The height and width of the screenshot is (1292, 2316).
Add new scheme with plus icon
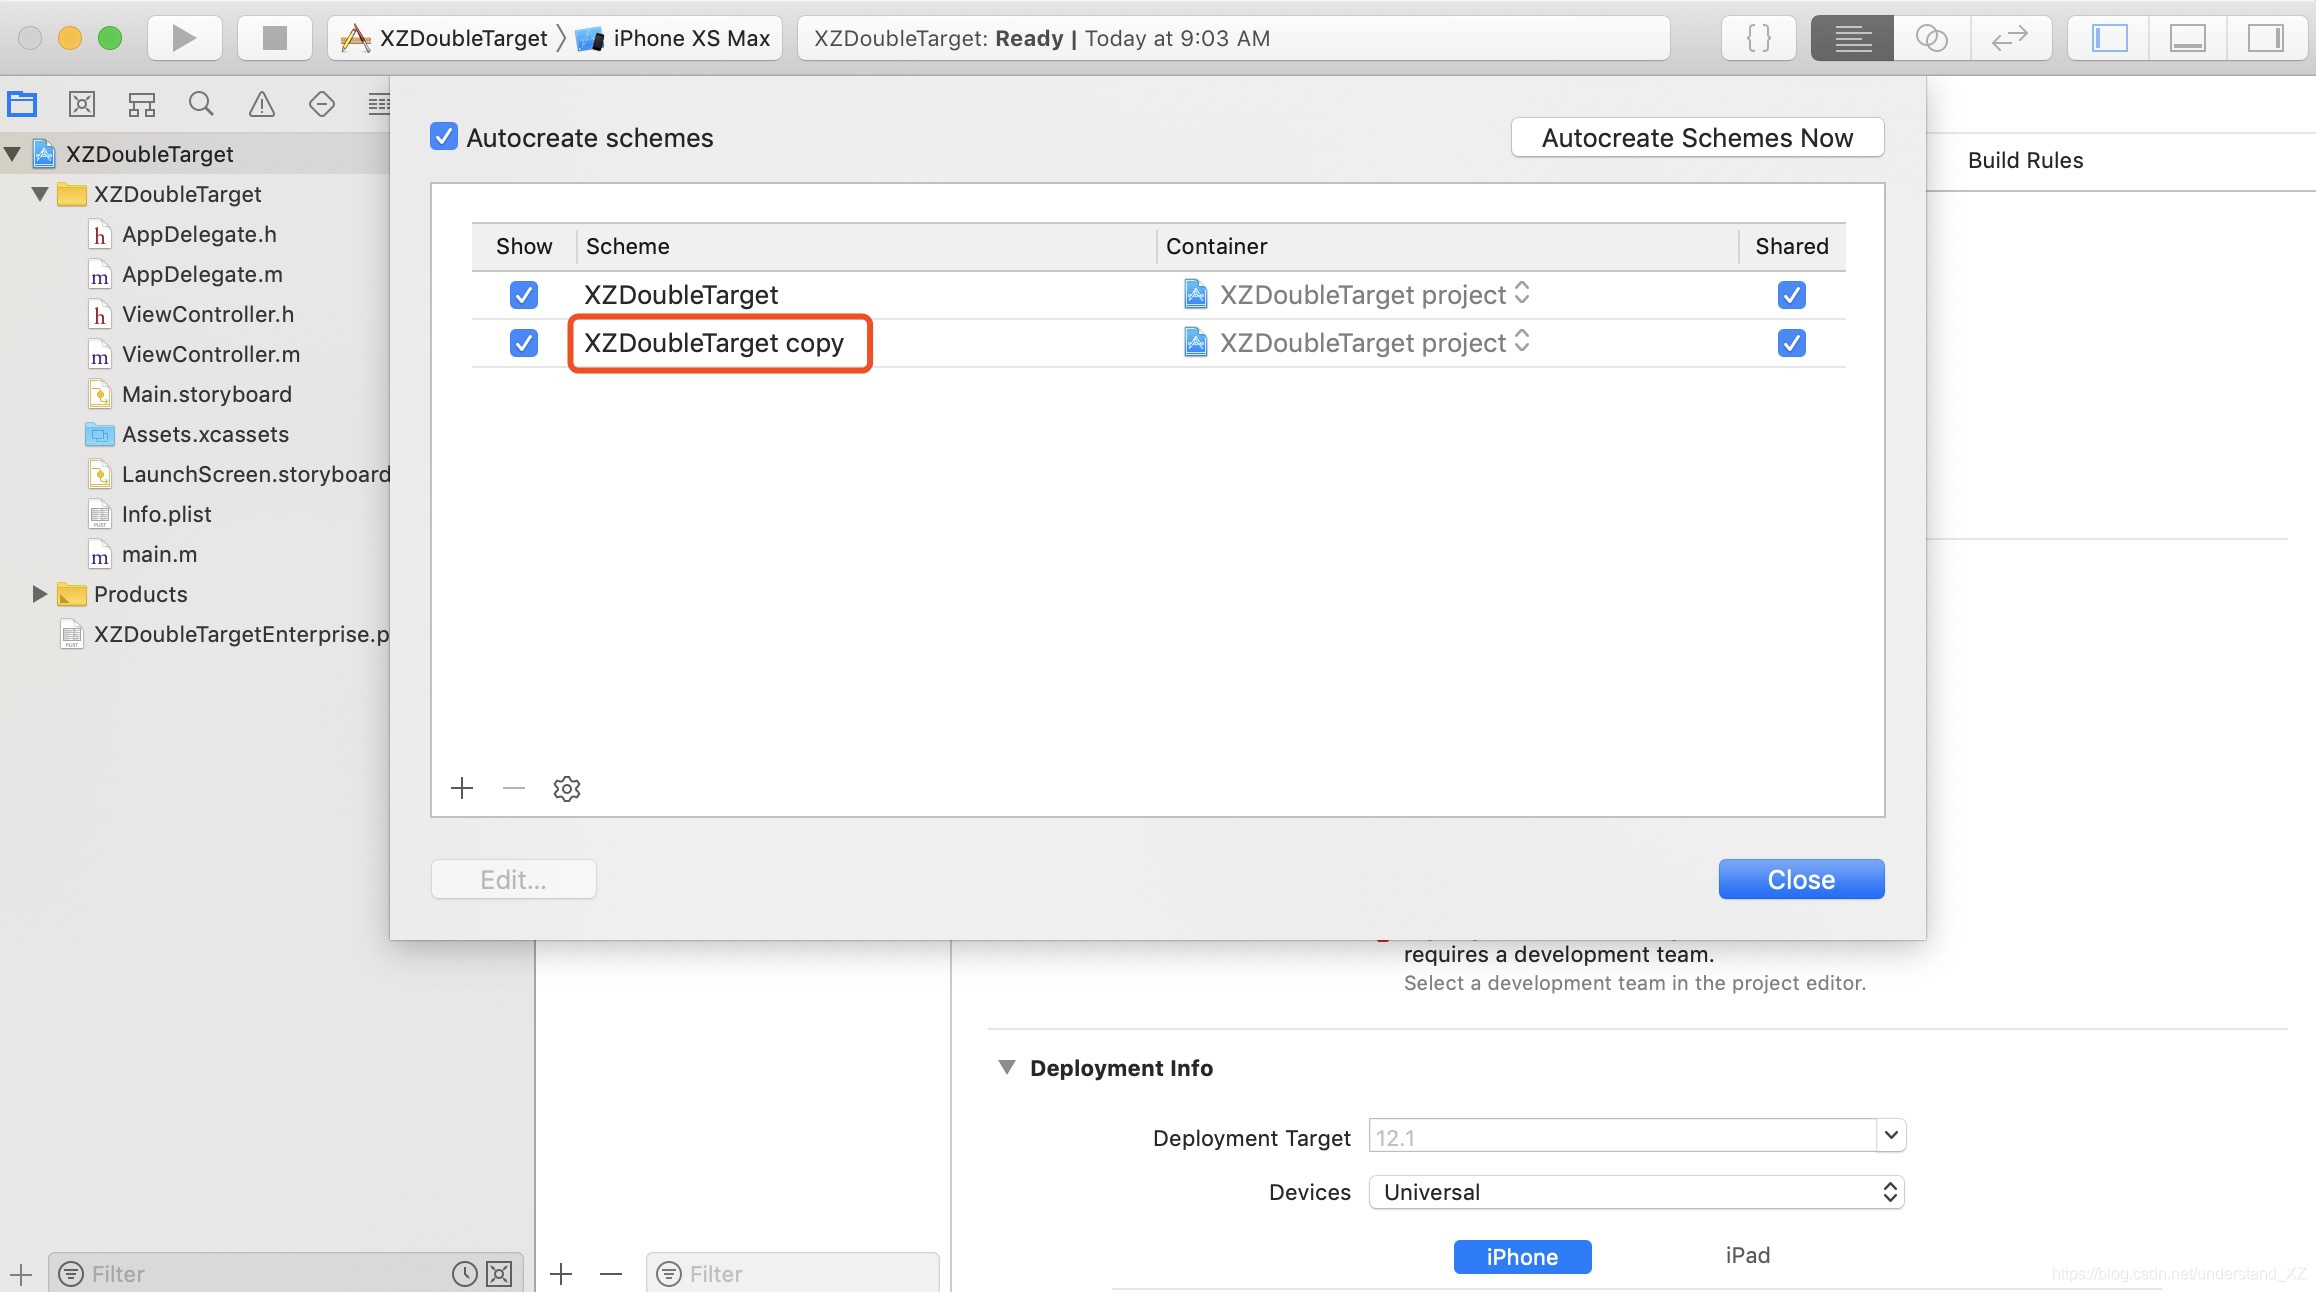[462, 789]
